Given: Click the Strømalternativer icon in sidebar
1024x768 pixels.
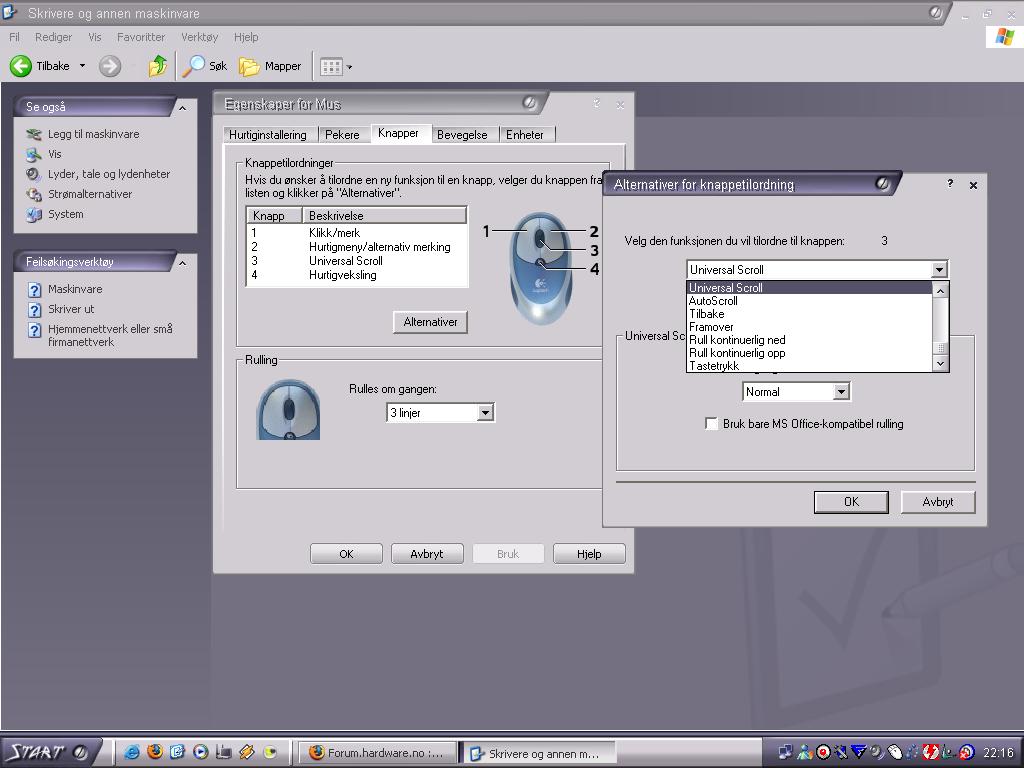Looking at the screenshot, I should [35, 194].
